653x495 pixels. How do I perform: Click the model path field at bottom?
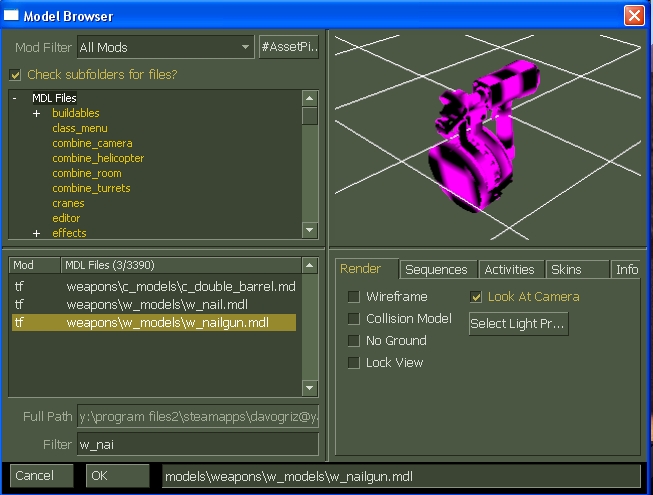pos(401,476)
